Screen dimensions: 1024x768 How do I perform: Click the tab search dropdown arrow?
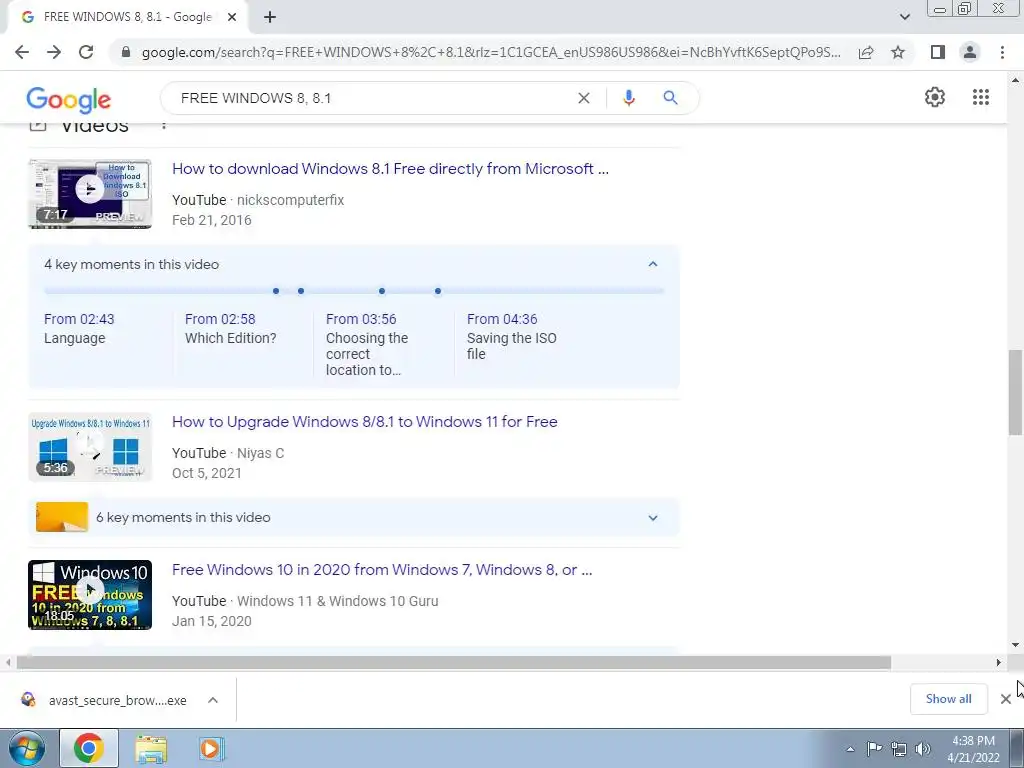pyautogui.click(x=904, y=17)
